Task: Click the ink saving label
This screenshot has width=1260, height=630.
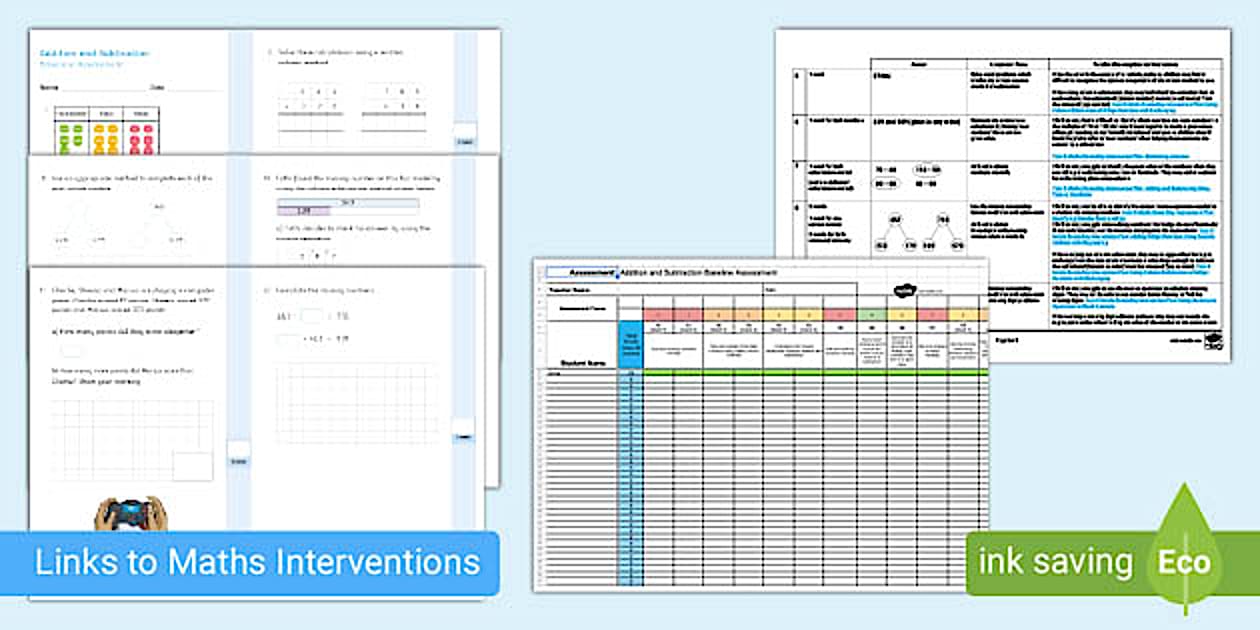Action: pyautogui.click(x=1055, y=562)
